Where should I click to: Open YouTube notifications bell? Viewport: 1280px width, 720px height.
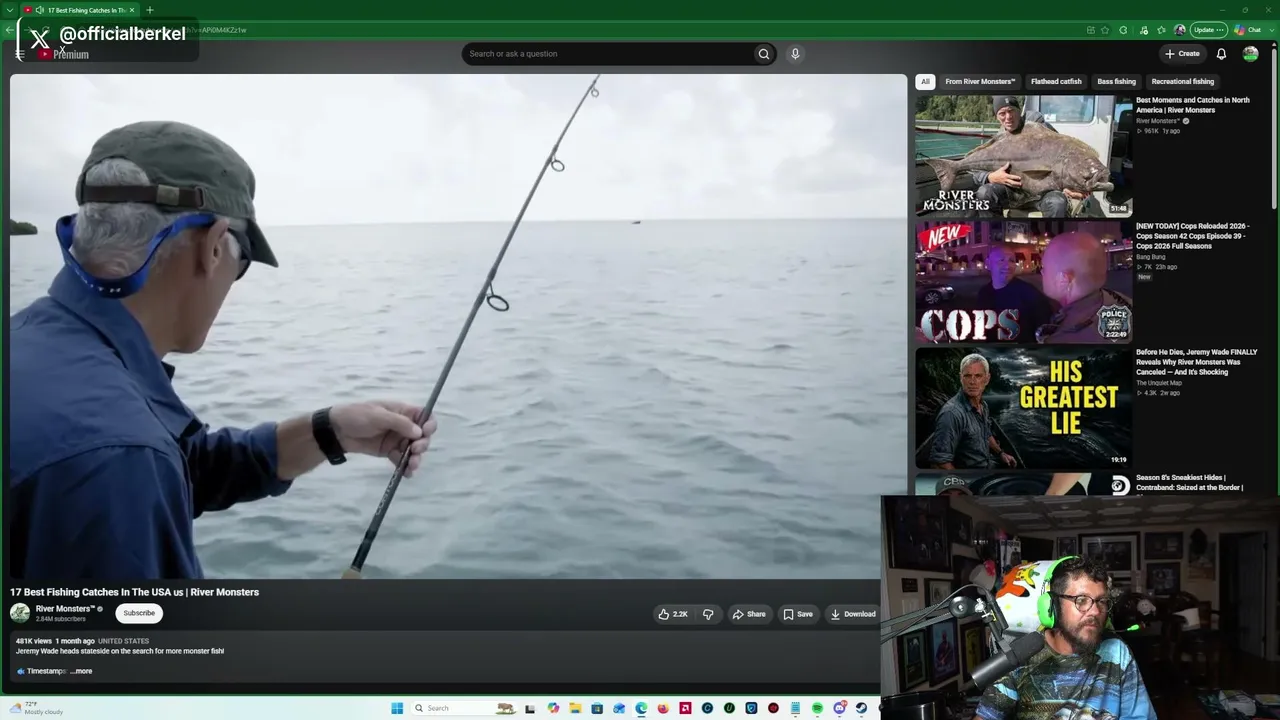1221,54
